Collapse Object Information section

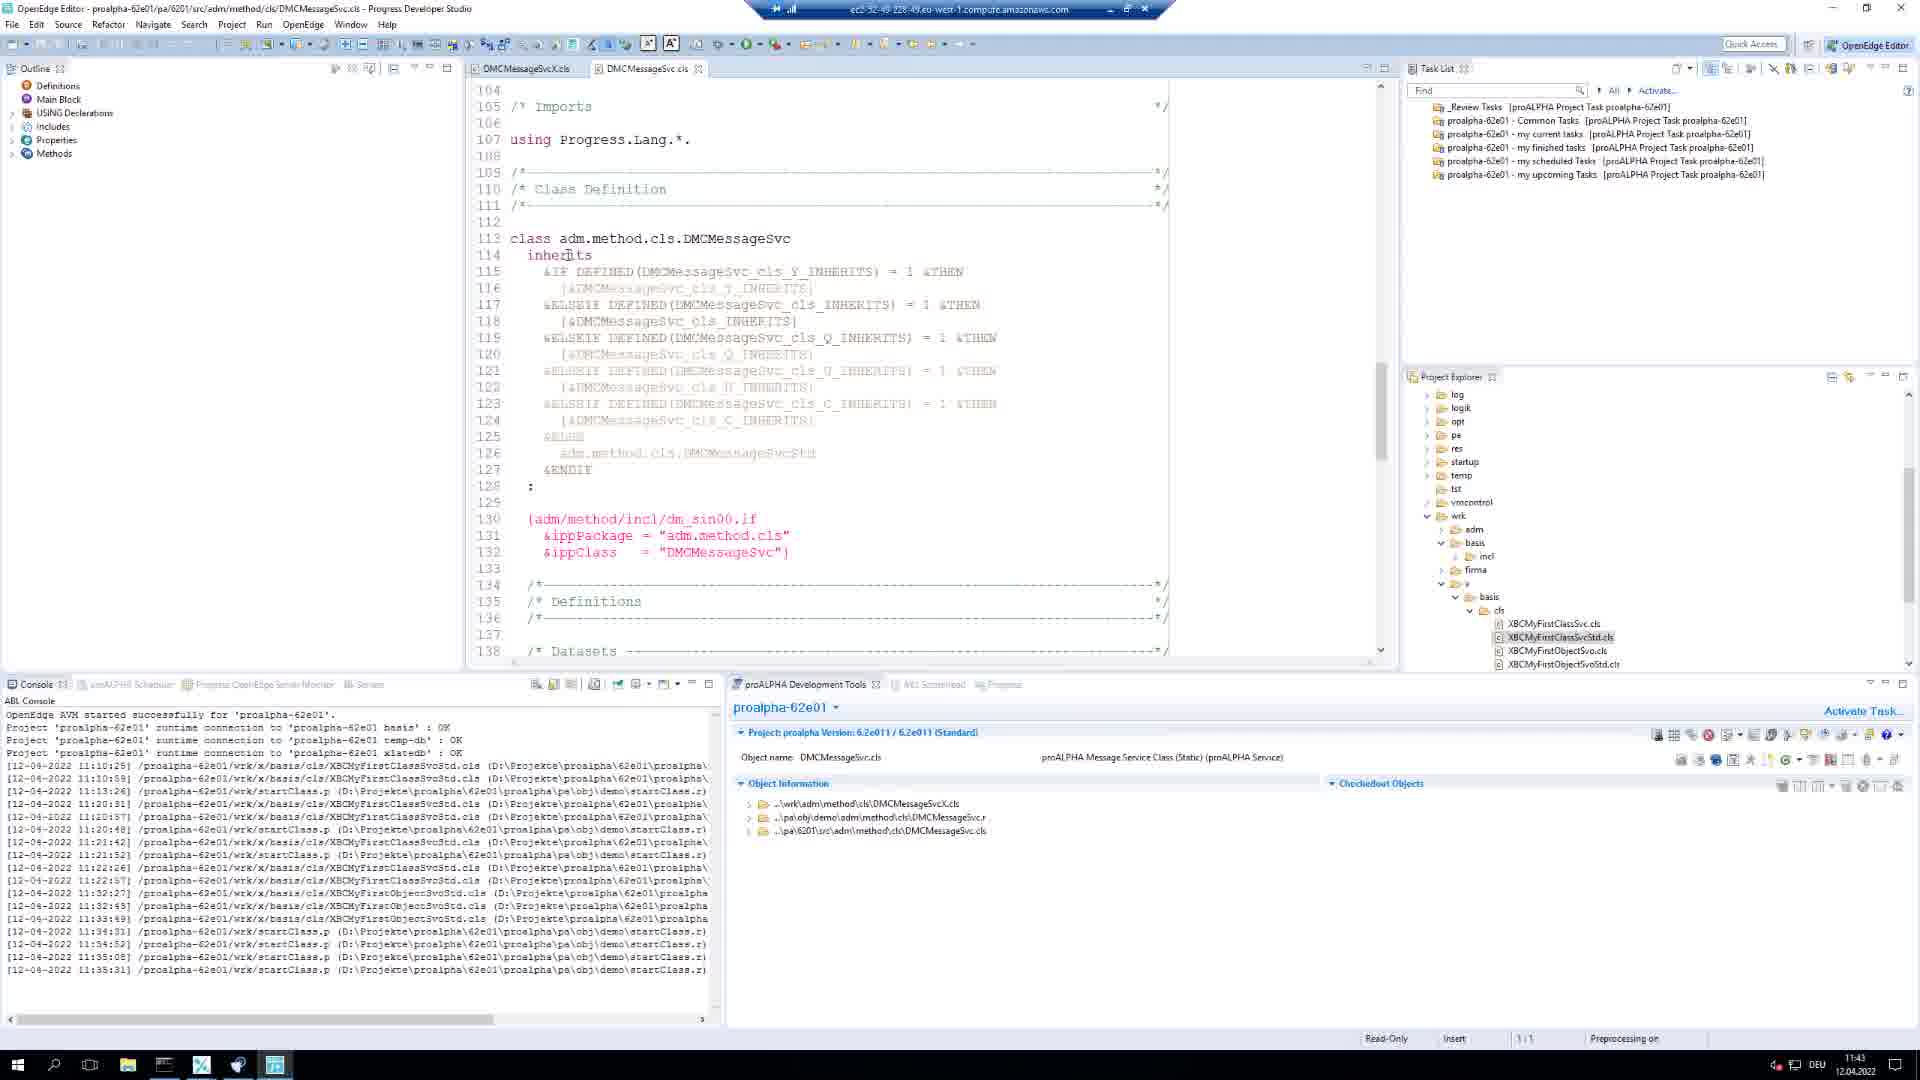741,784
